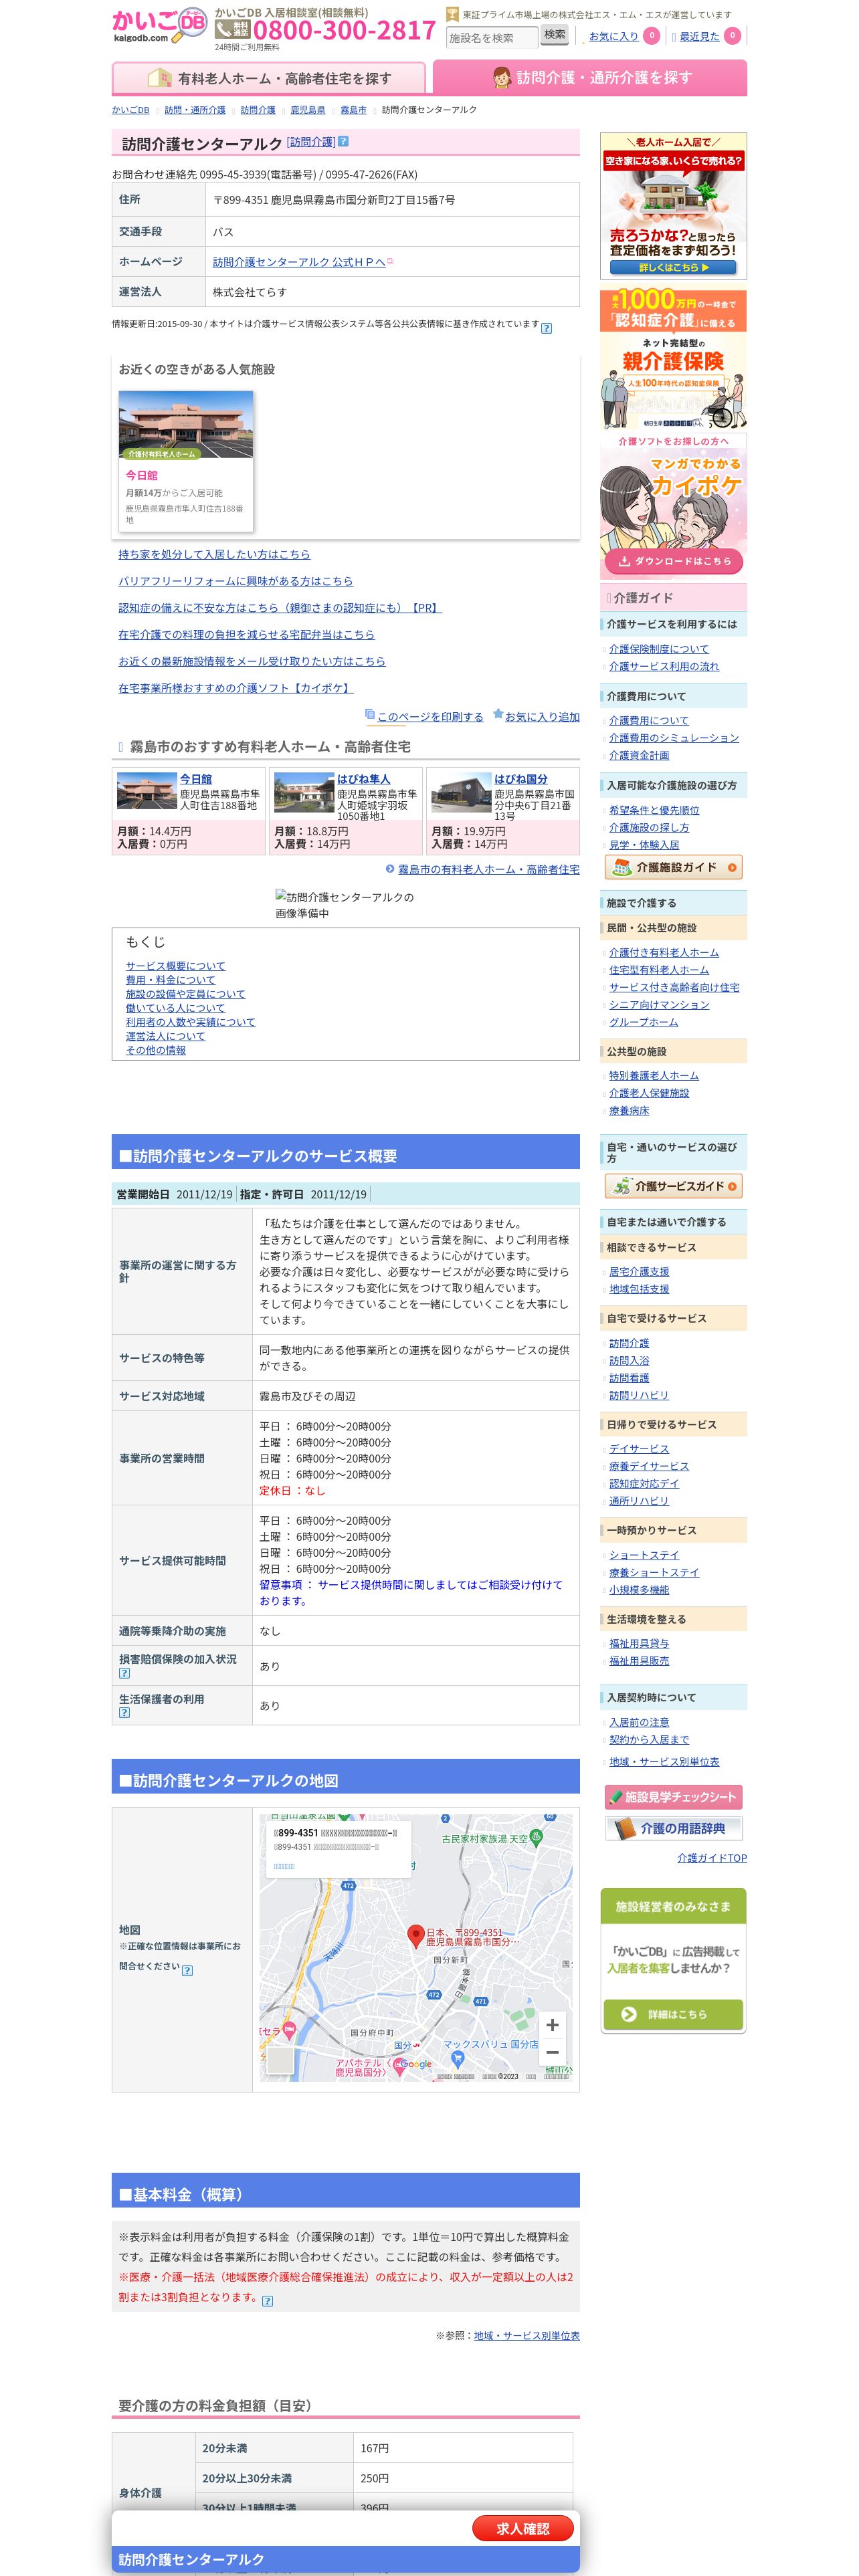Click help icon after 3割負担となります note
The width and height of the screenshot is (859, 2576).
point(267,2301)
